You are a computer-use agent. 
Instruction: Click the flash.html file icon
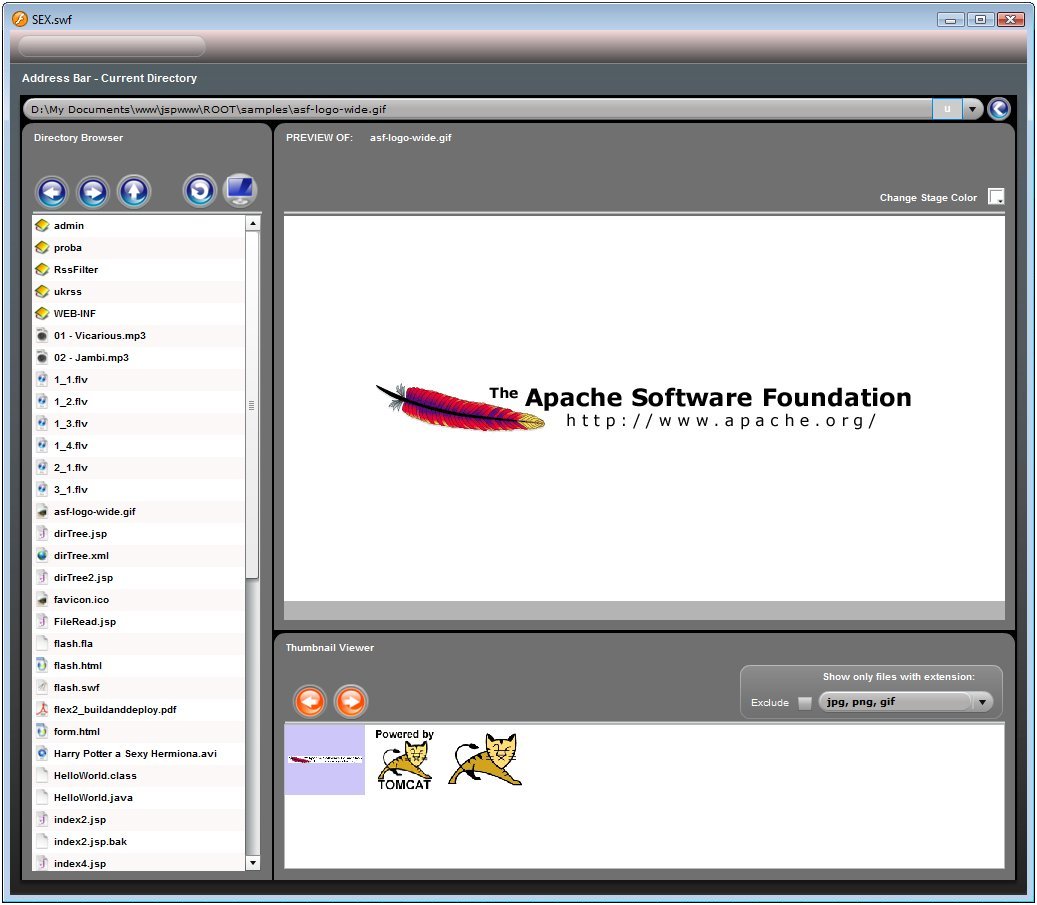(x=42, y=665)
